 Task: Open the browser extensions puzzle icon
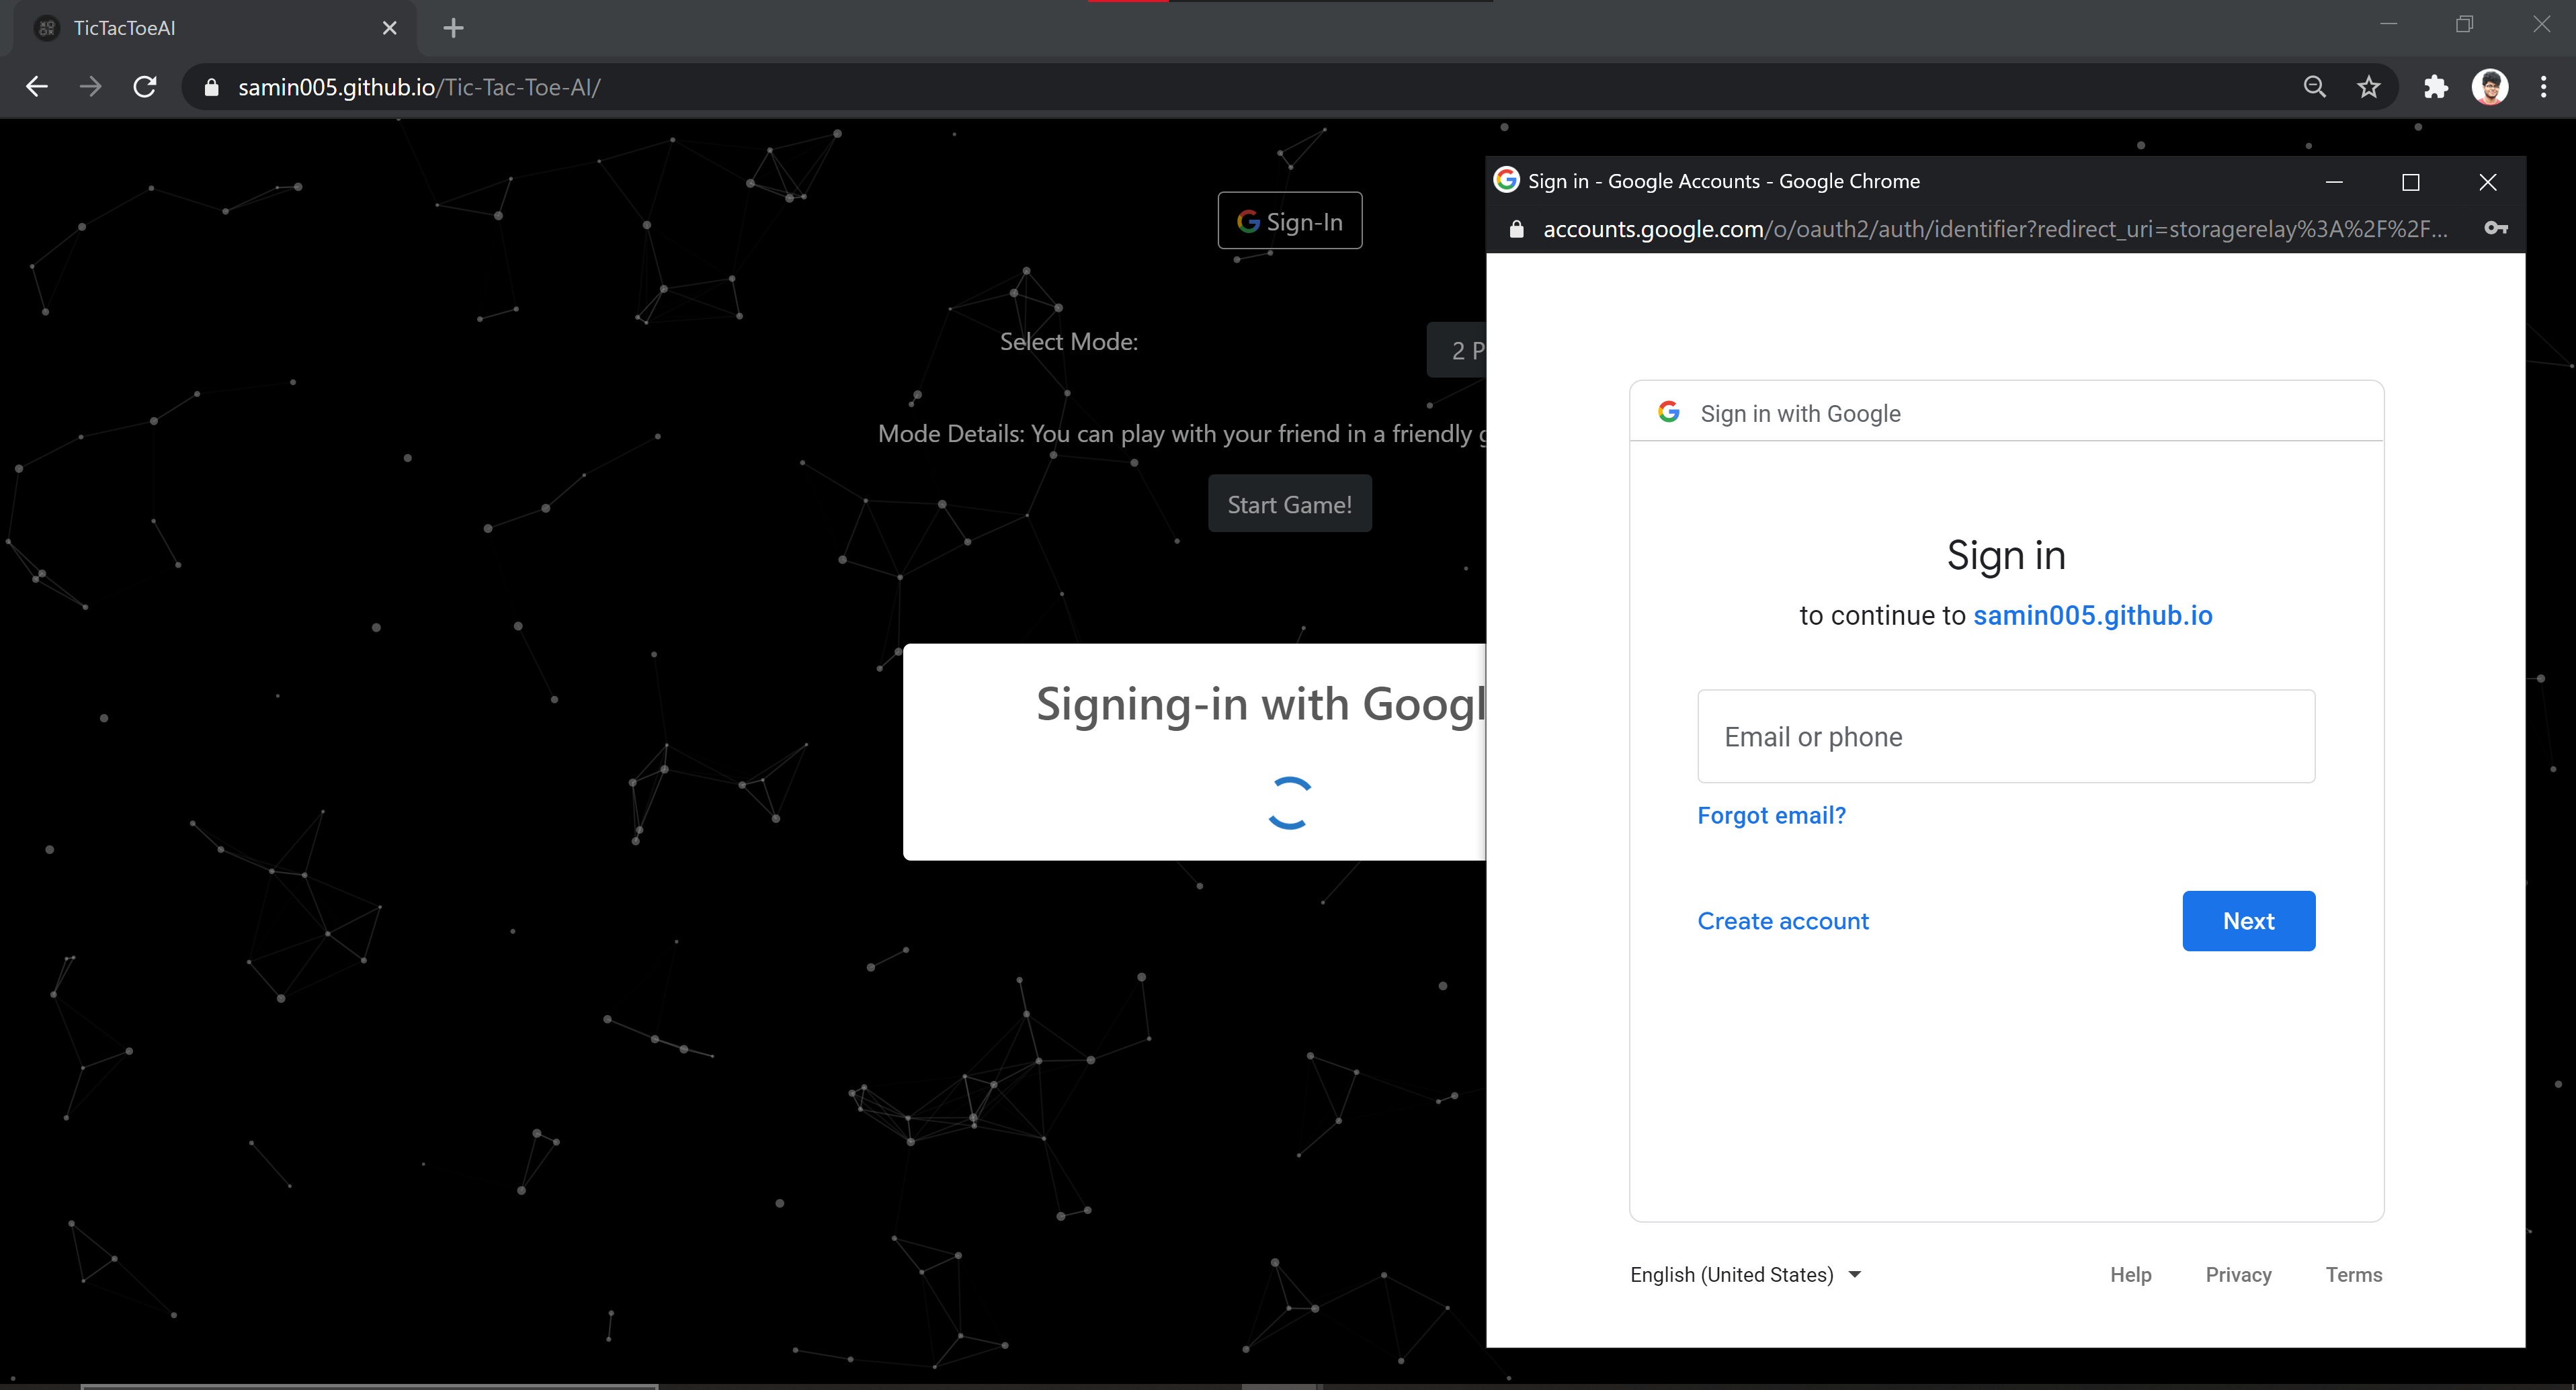tap(2435, 86)
